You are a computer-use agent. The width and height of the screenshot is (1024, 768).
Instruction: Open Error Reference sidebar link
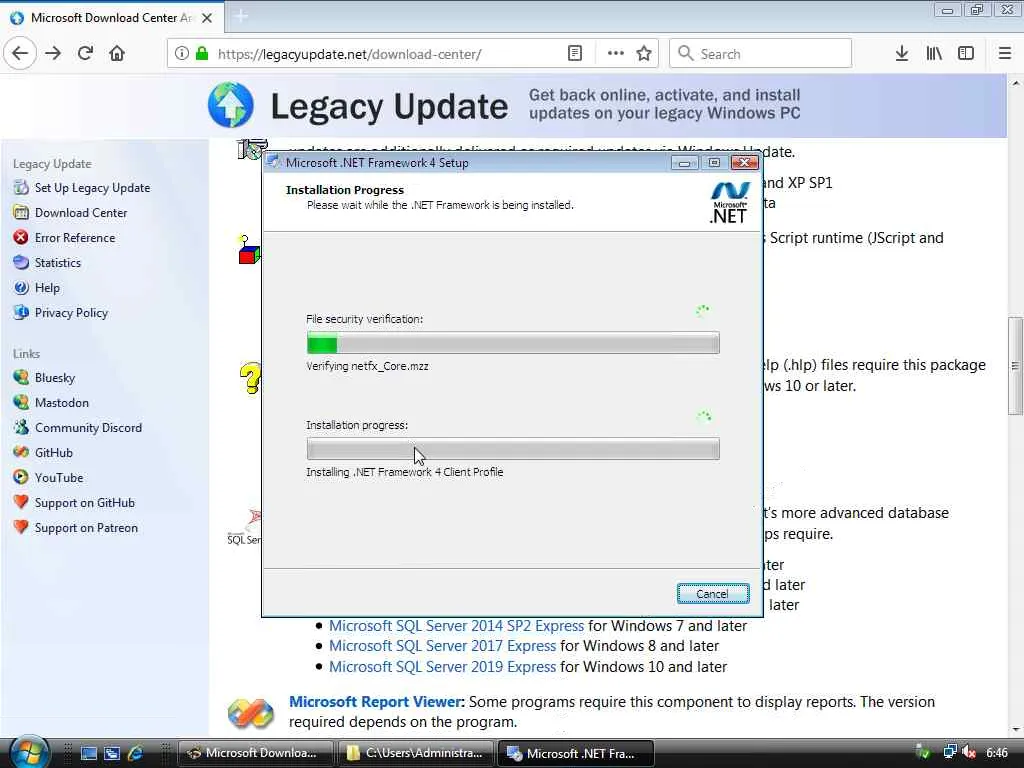point(74,238)
